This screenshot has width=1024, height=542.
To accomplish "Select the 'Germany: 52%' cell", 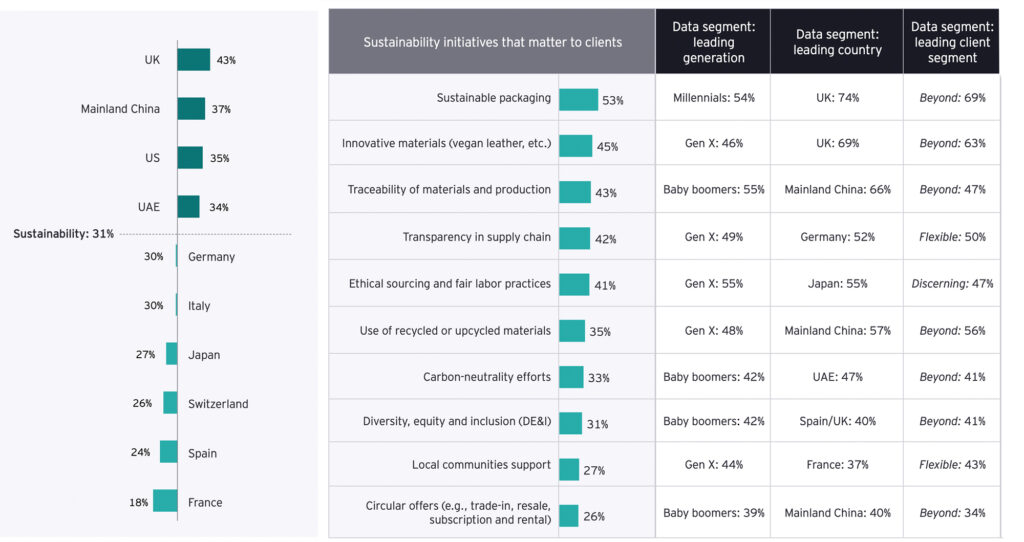I will [x=837, y=237].
